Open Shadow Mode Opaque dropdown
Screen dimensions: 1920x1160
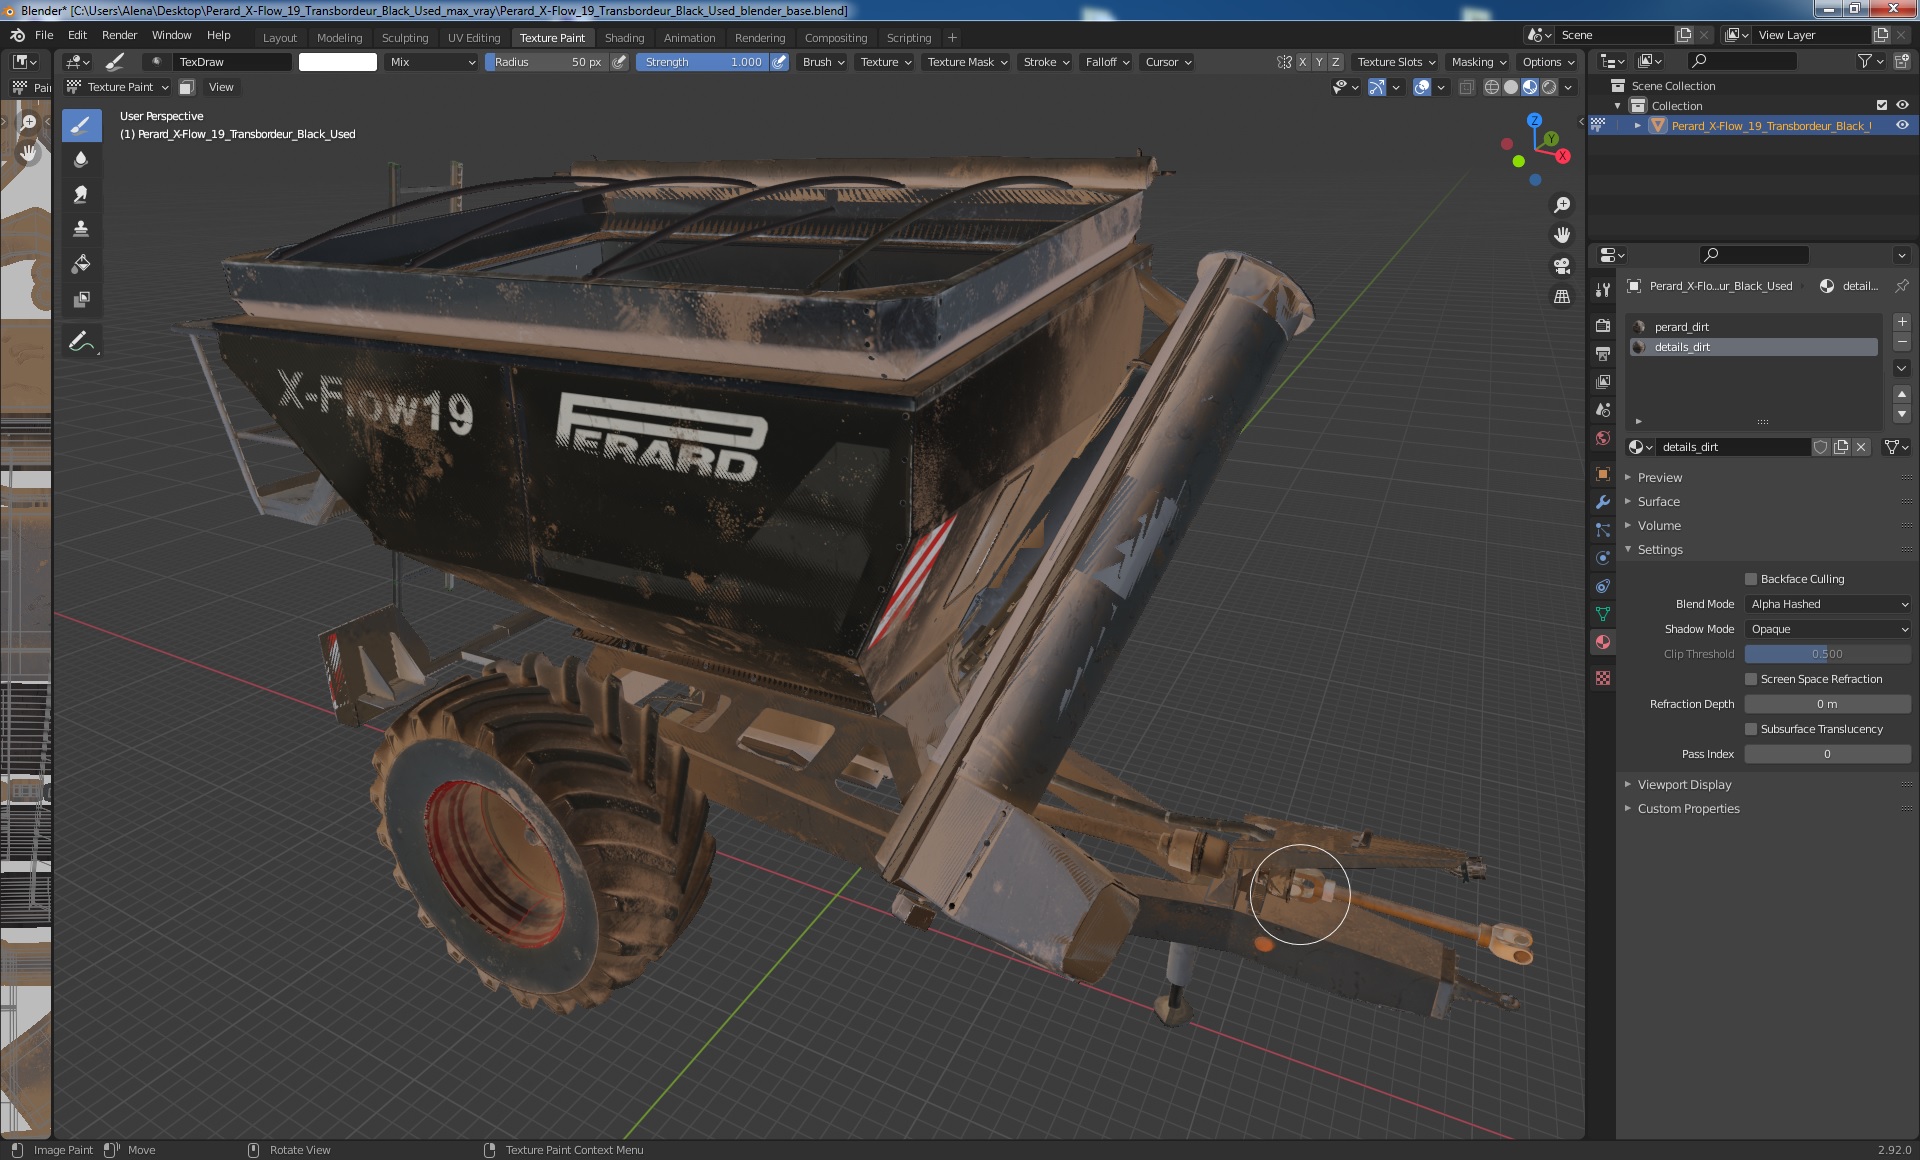coord(1828,629)
